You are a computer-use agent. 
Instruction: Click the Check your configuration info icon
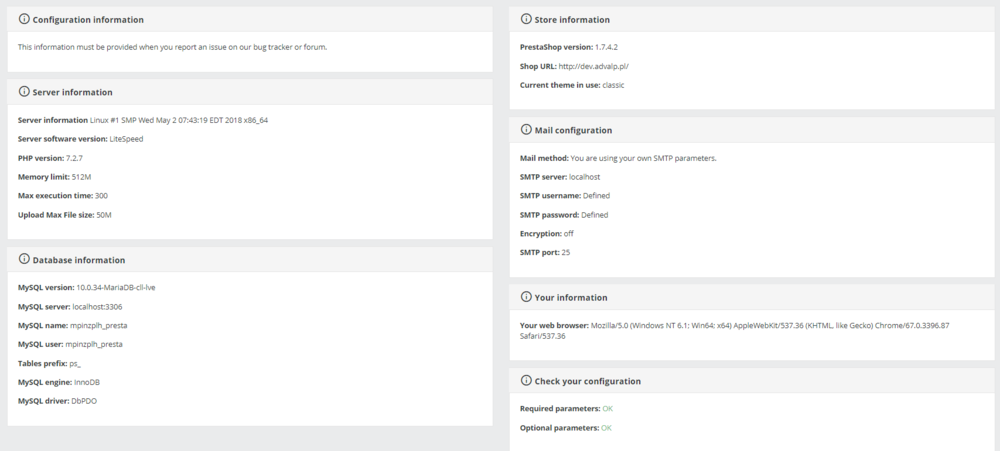526,381
